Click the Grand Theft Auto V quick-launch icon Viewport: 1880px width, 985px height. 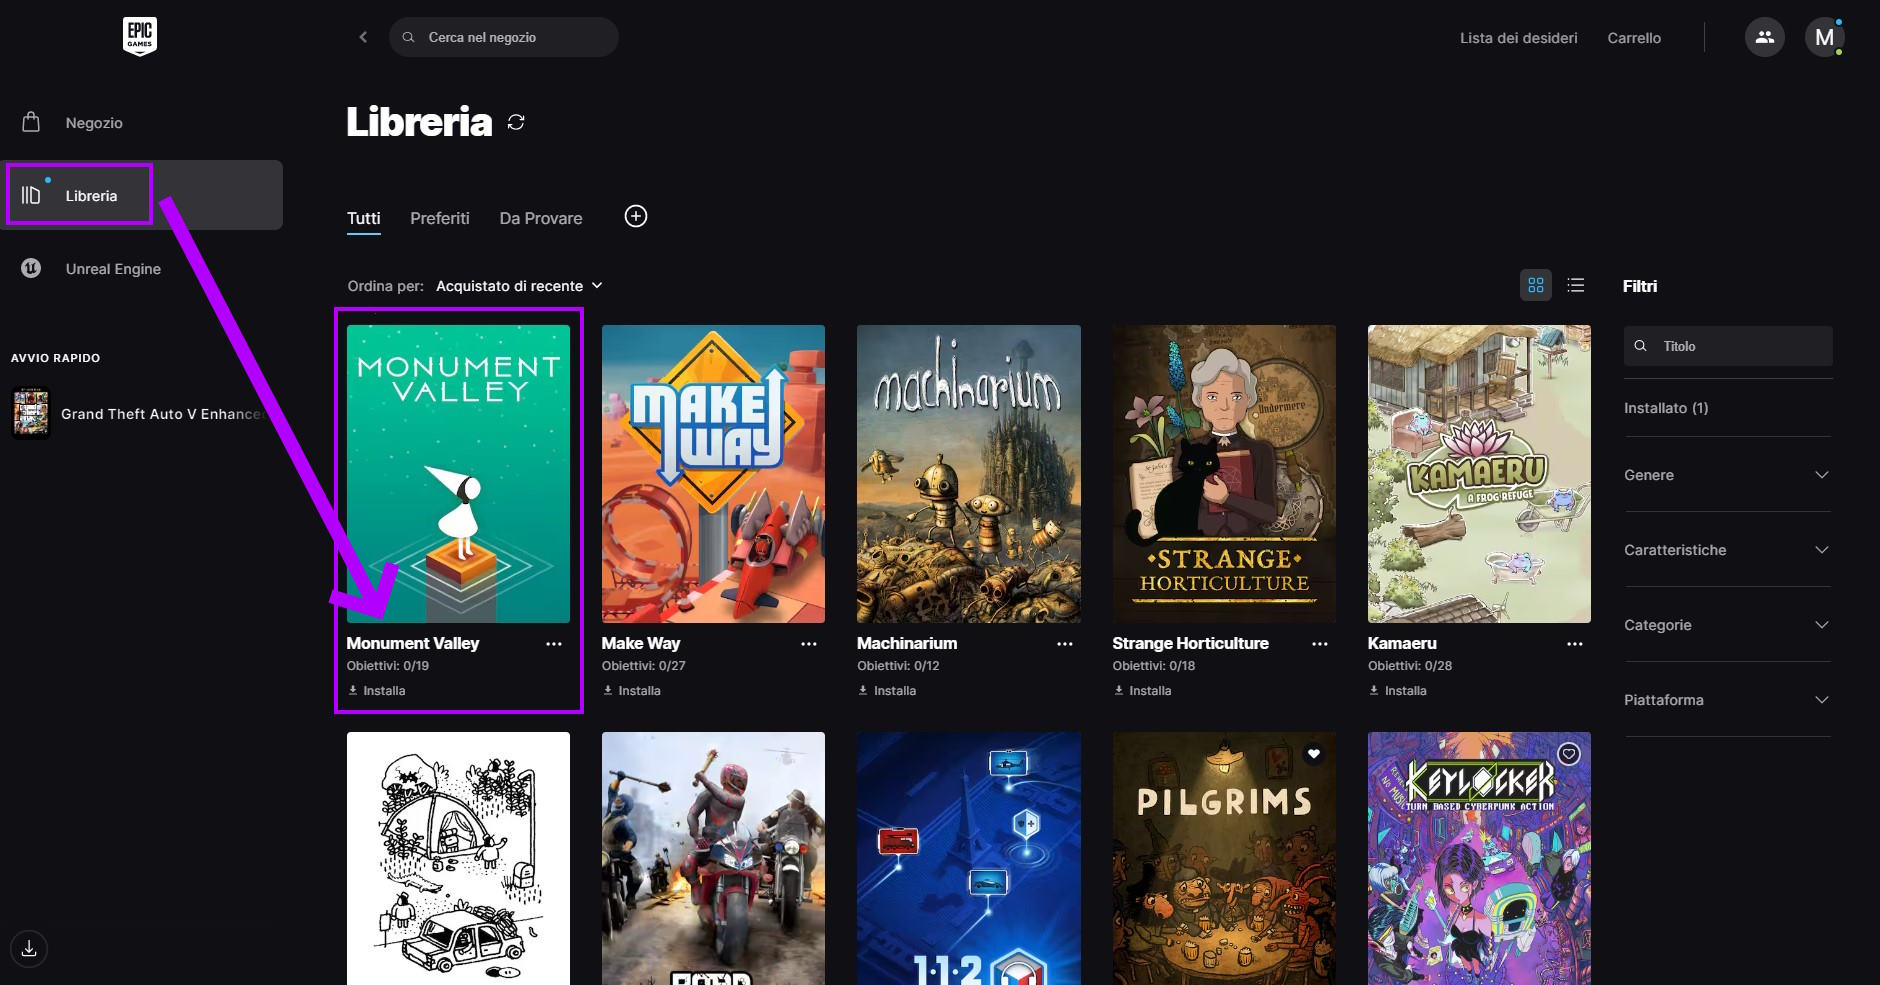[31, 413]
